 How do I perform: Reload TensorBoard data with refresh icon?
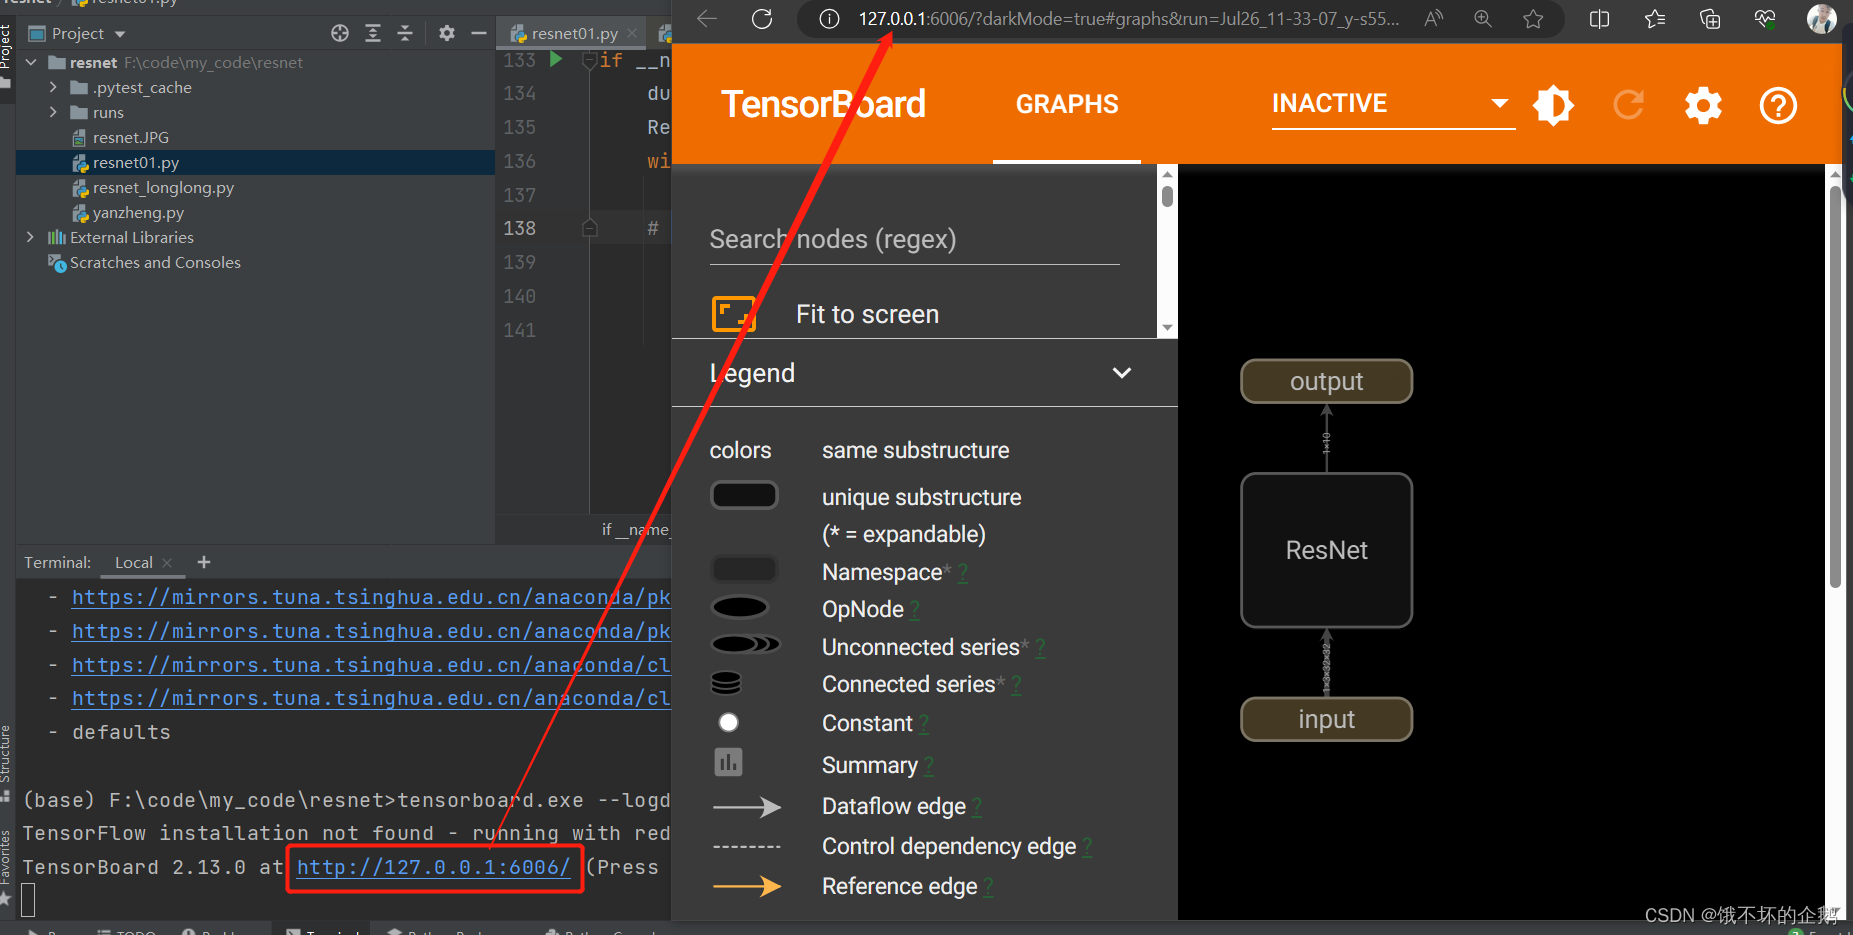1629,104
